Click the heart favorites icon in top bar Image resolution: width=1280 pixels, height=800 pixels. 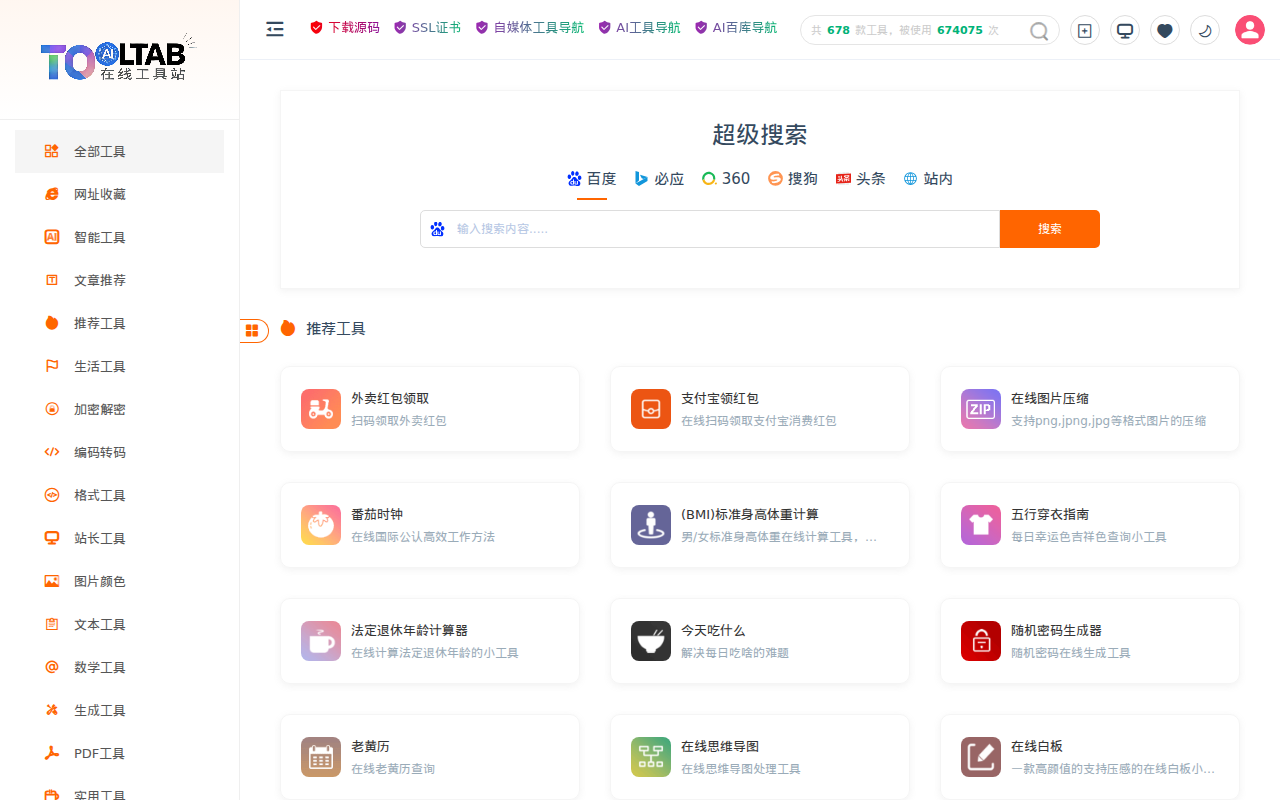click(x=1164, y=30)
